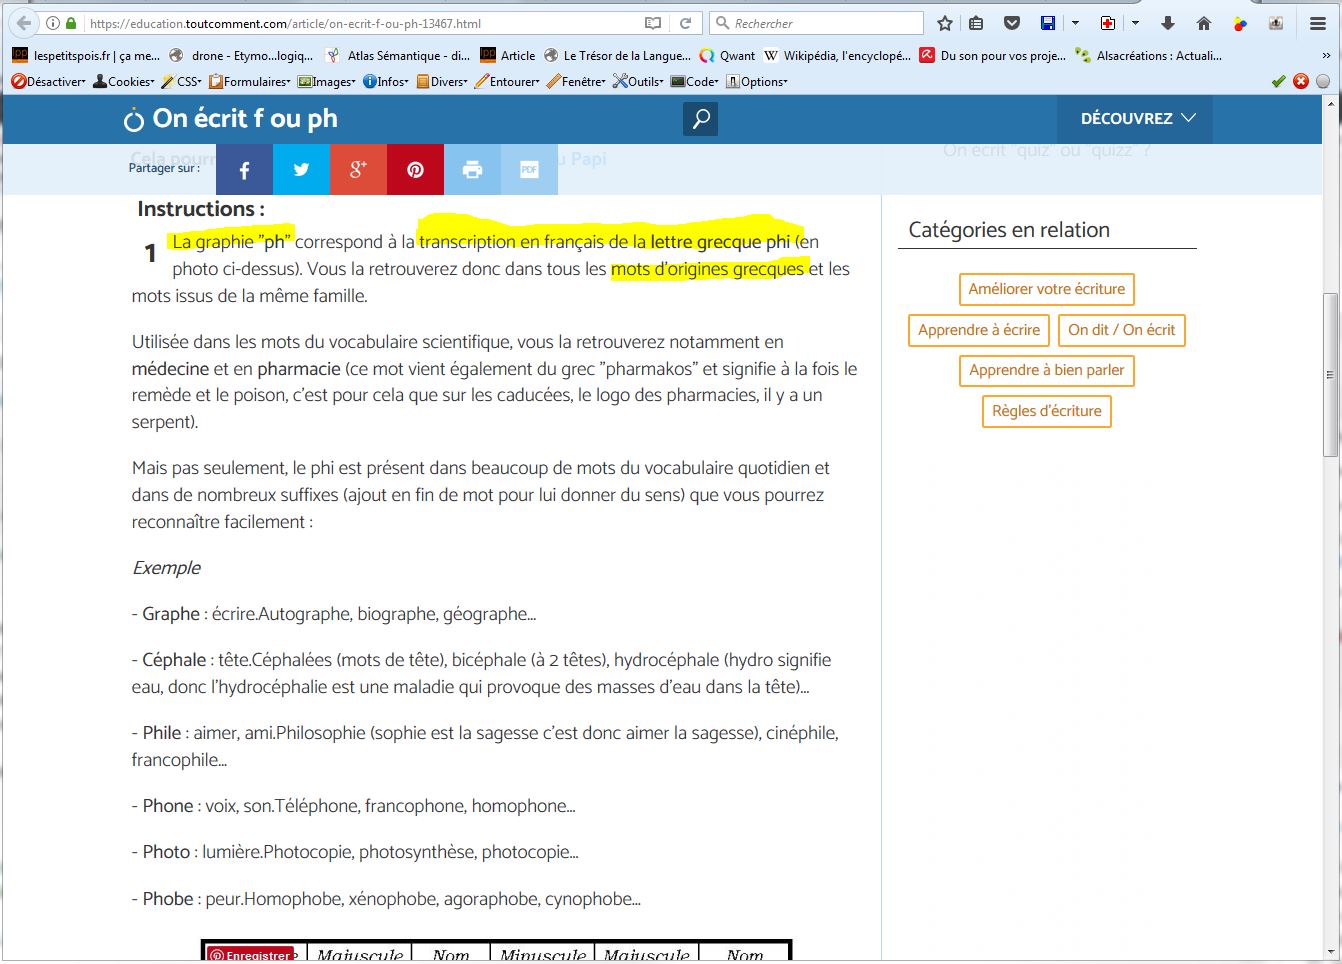Open the Désactiver web developer menu
Screen dimensions: 1342x964
pos(49,82)
